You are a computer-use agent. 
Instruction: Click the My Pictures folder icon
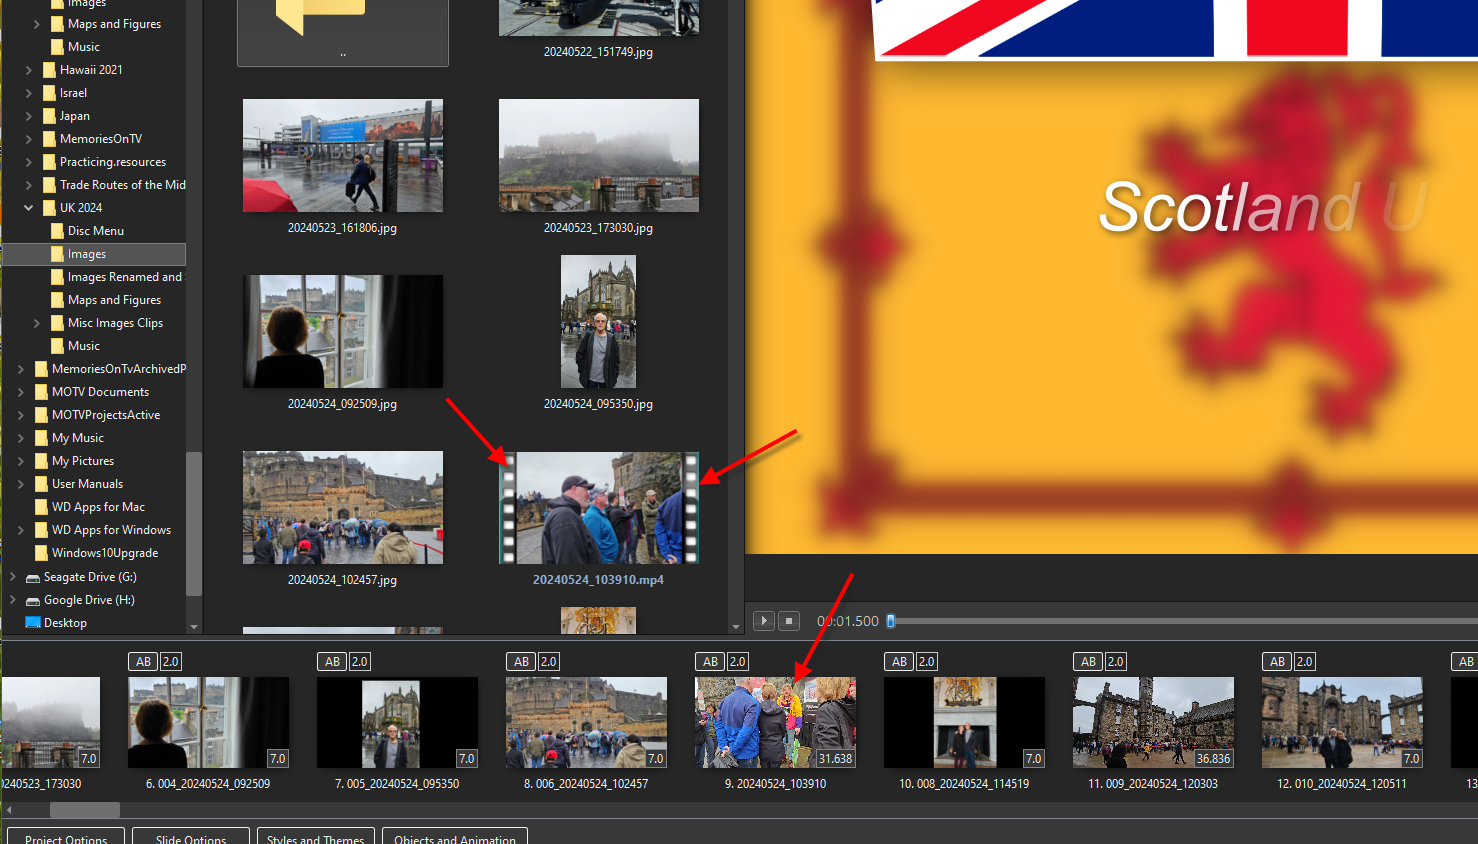point(41,461)
